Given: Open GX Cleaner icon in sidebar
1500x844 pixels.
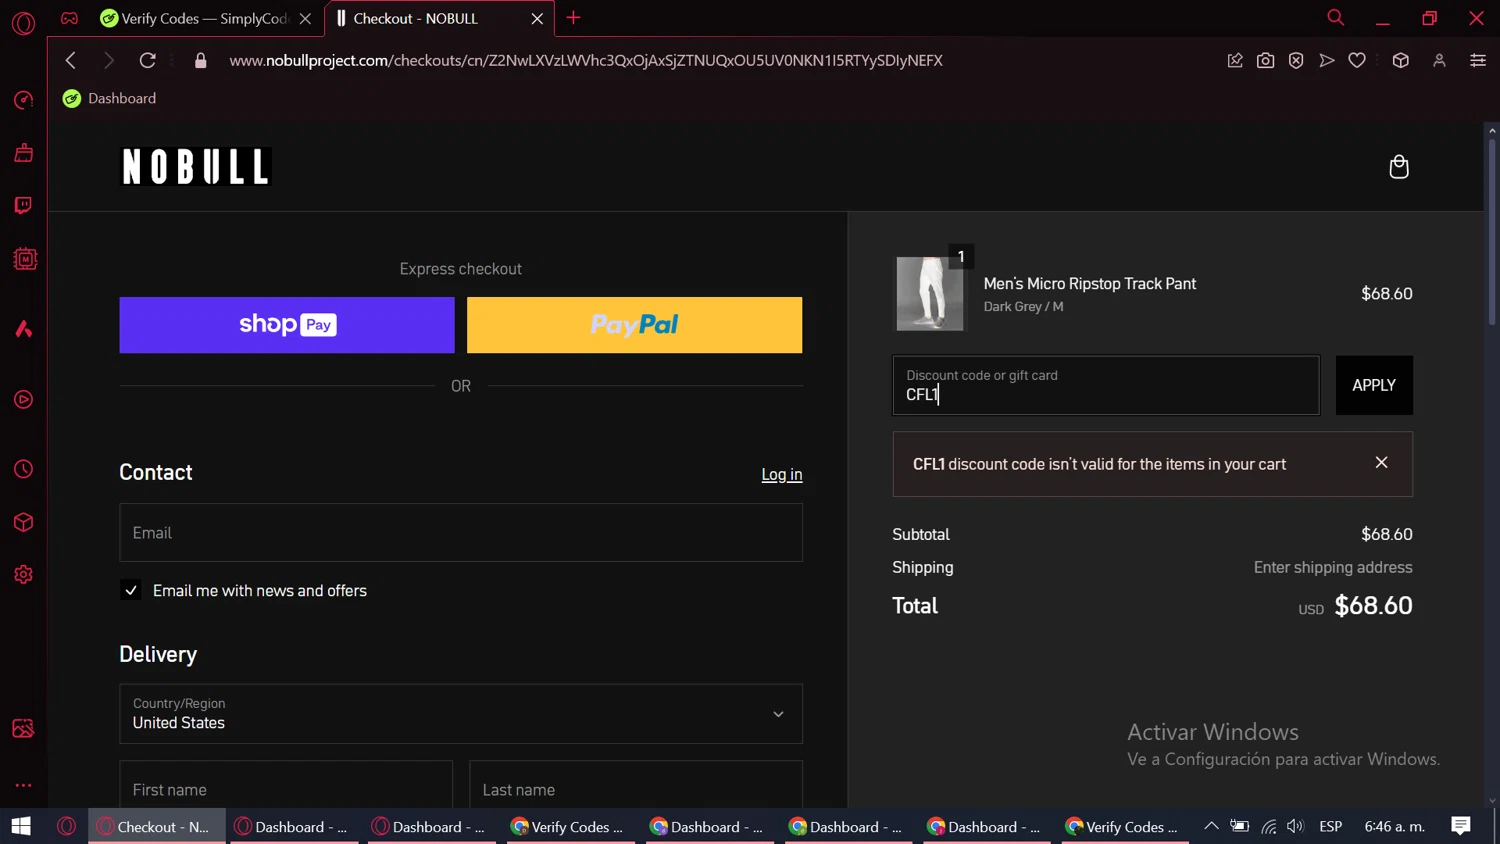Looking at the screenshot, I should click(x=23, y=153).
